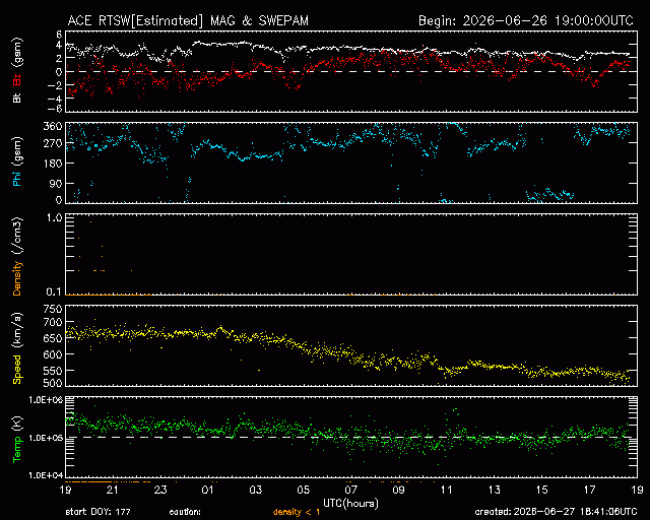Click the title 'ACE RTSW[Estimated] MAG & SWEPAM'
Viewport: 650px width, 520px height.
pos(188,21)
